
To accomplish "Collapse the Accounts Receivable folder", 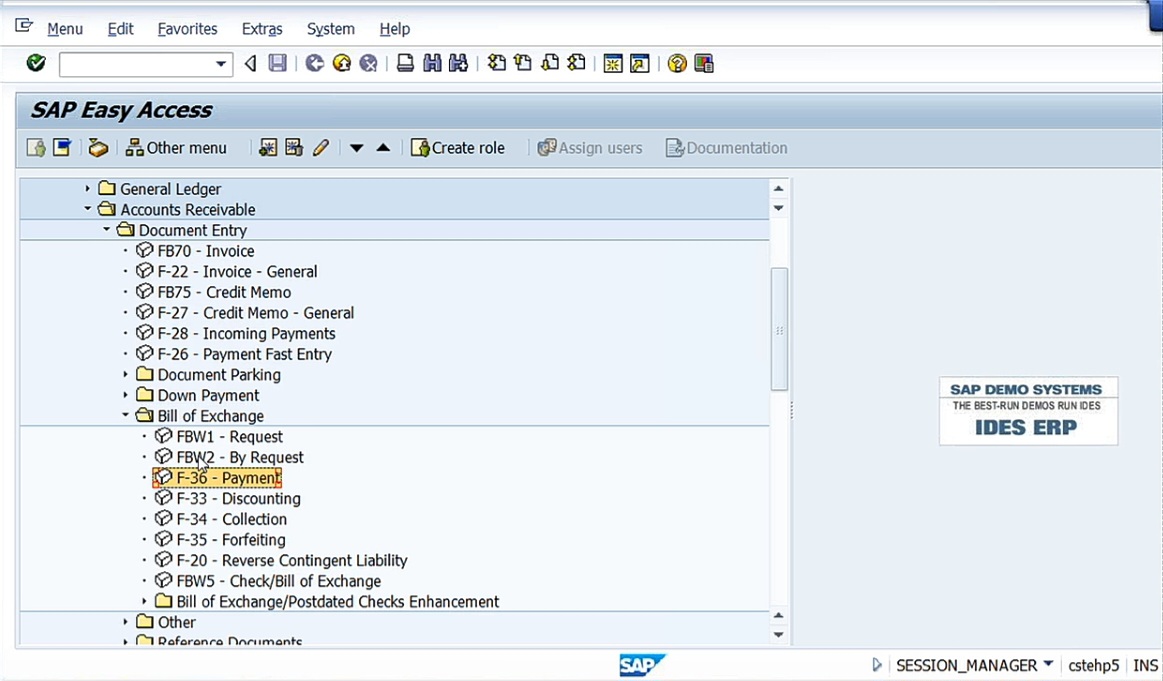I will 88,209.
